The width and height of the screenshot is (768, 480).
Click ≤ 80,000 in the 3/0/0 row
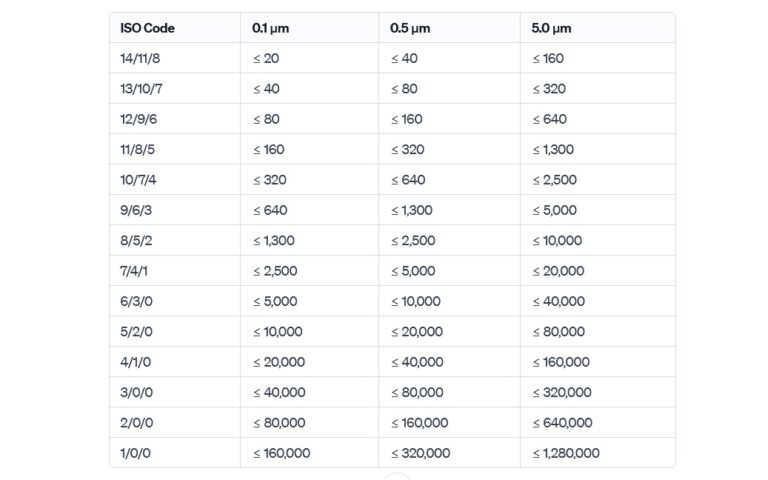(x=417, y=392)
